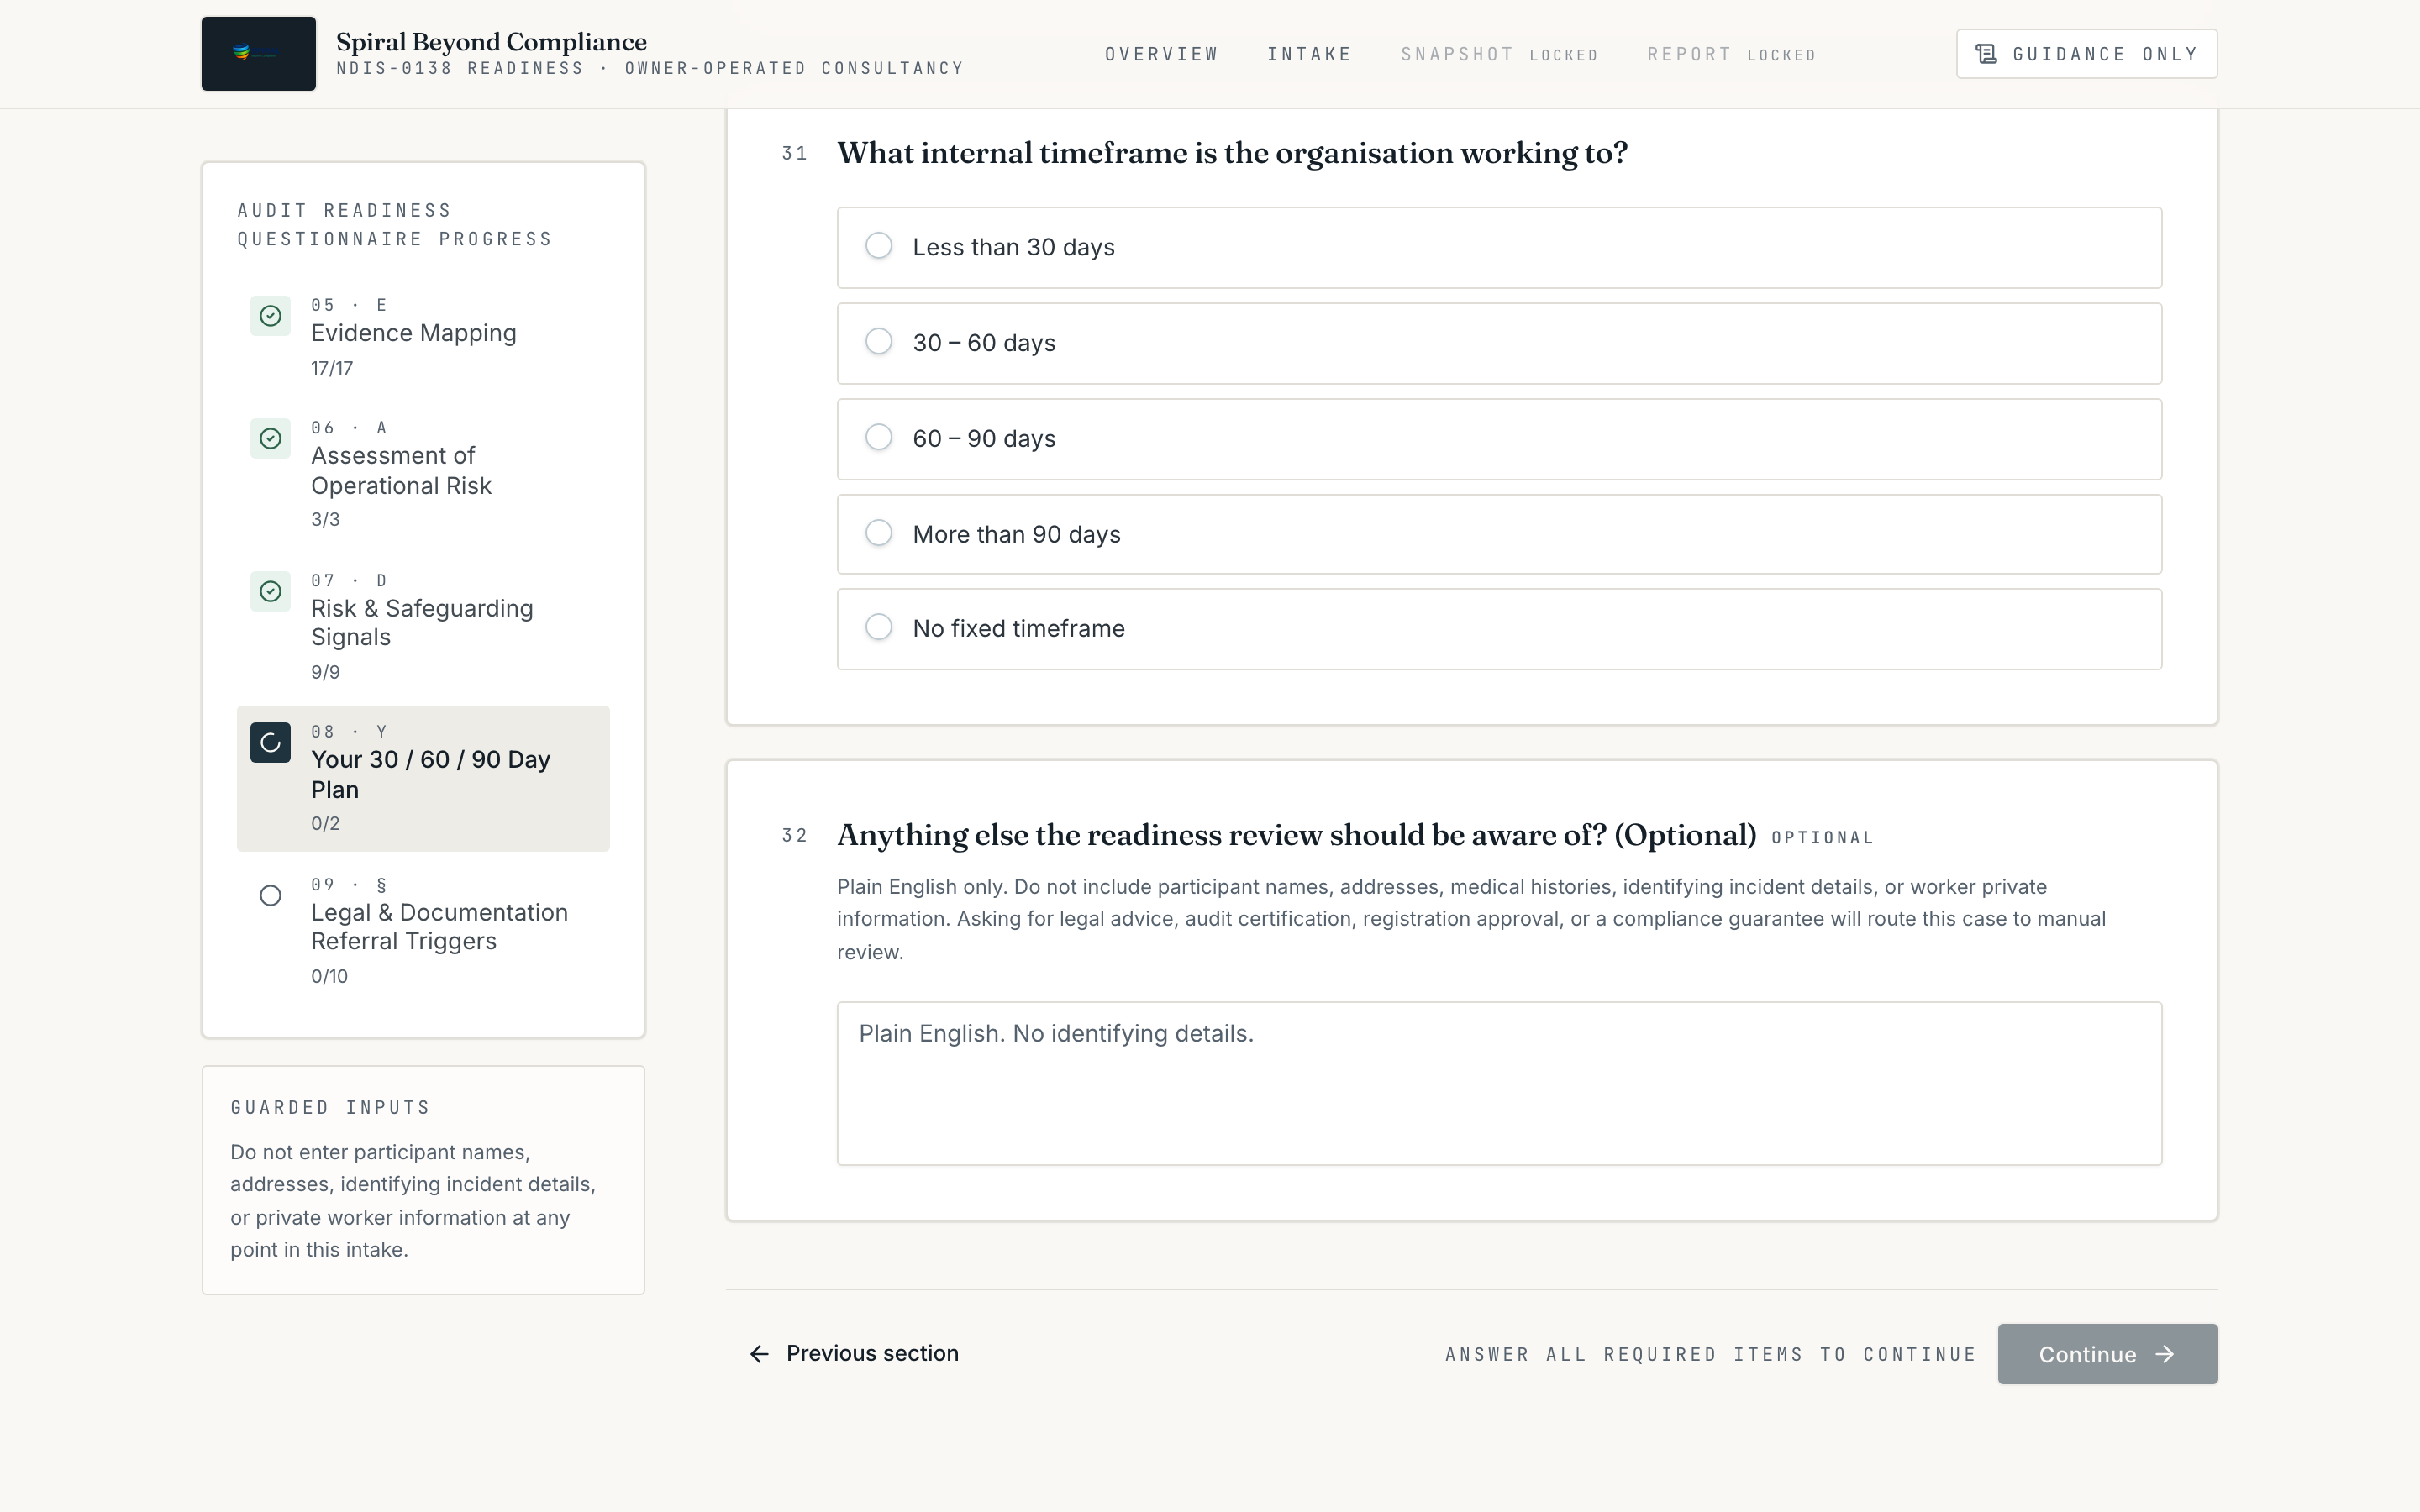
Task: Click the Evidence Mapping completed check icon
Action: point(270,316)
